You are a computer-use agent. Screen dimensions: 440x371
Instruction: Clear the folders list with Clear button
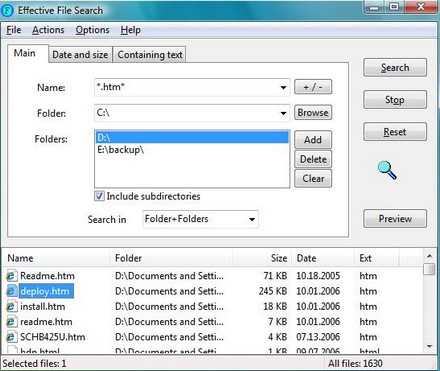pyautogui.click(x=313, y=179)
